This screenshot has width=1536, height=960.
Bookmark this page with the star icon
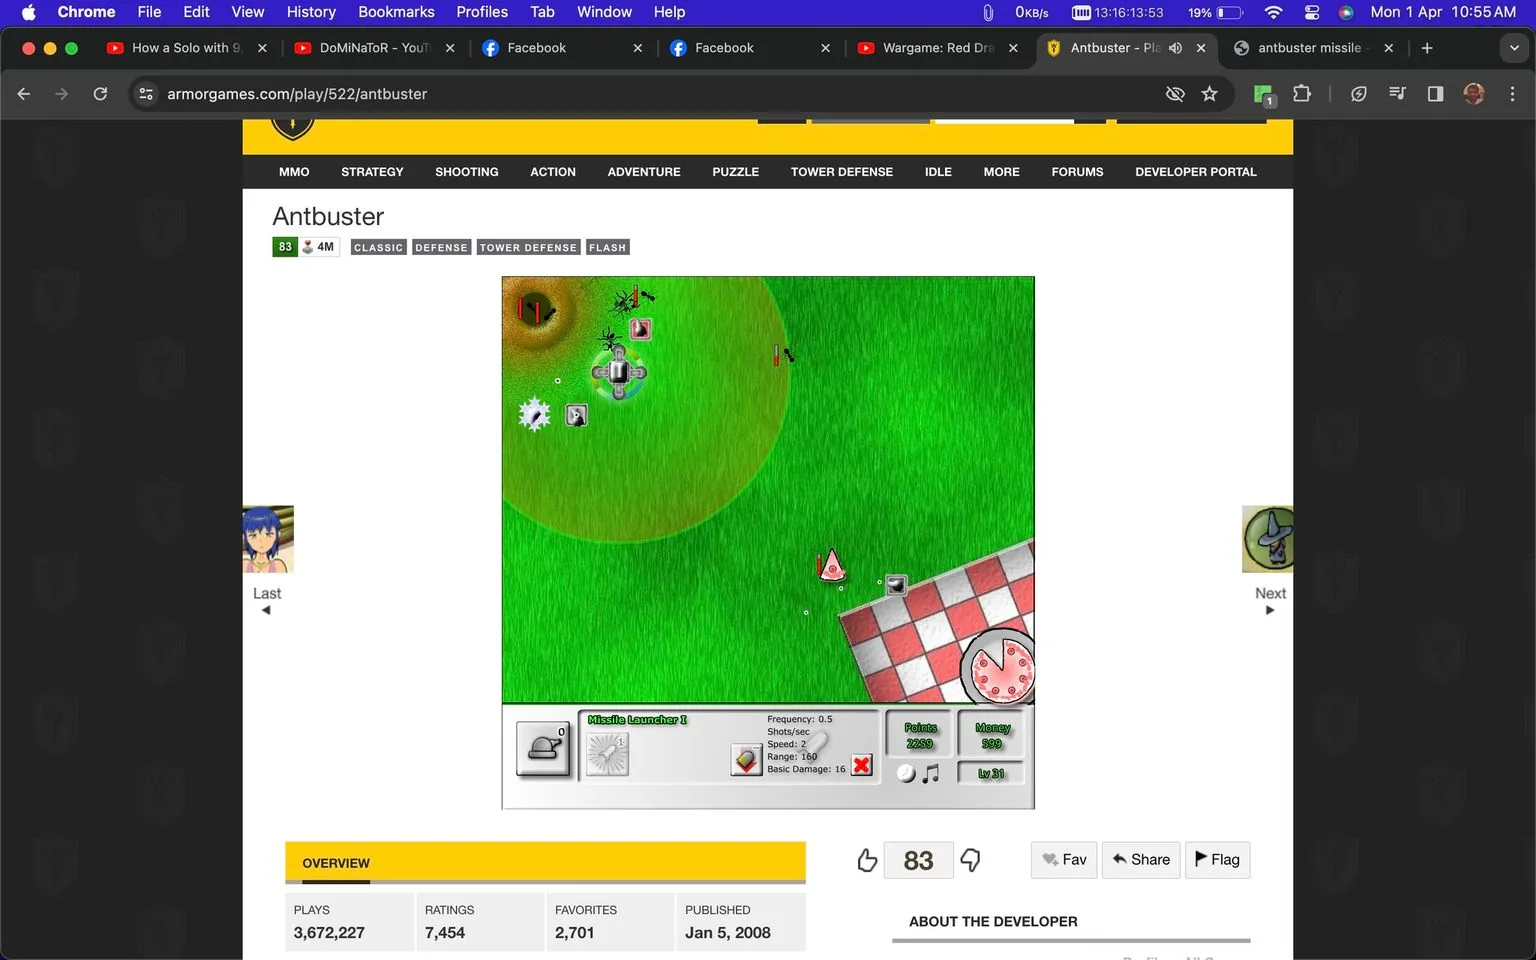[1210, 93]
